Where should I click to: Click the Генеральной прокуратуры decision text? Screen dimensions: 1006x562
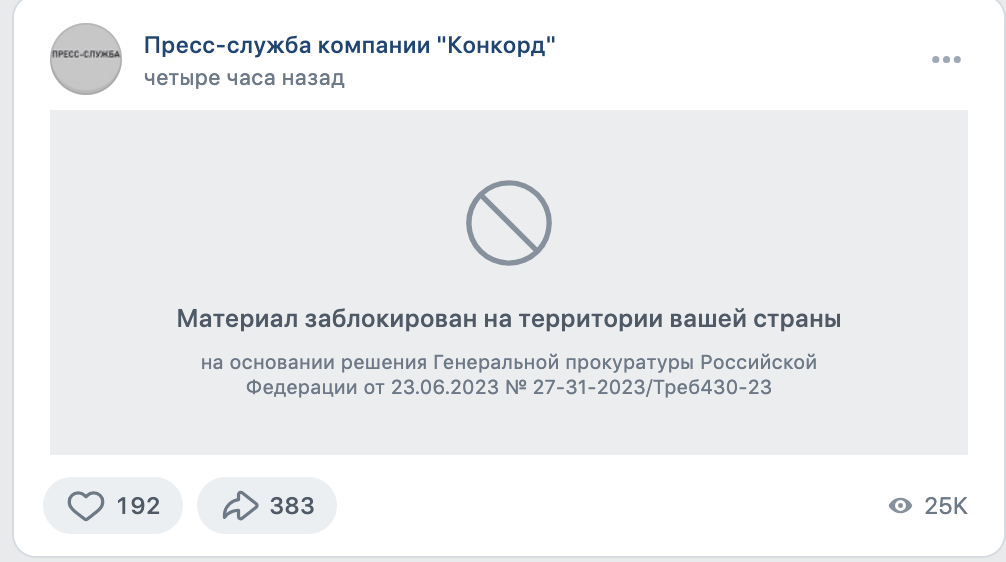coord(566,362)
